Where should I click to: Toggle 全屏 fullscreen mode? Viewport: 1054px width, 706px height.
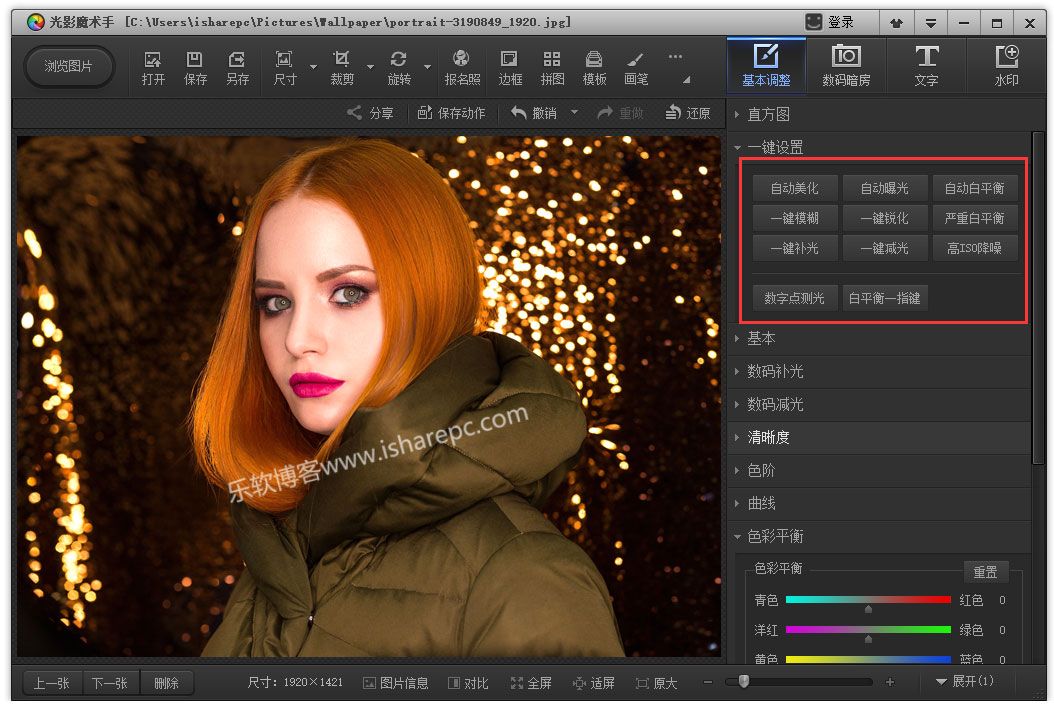tap(531, 683)
